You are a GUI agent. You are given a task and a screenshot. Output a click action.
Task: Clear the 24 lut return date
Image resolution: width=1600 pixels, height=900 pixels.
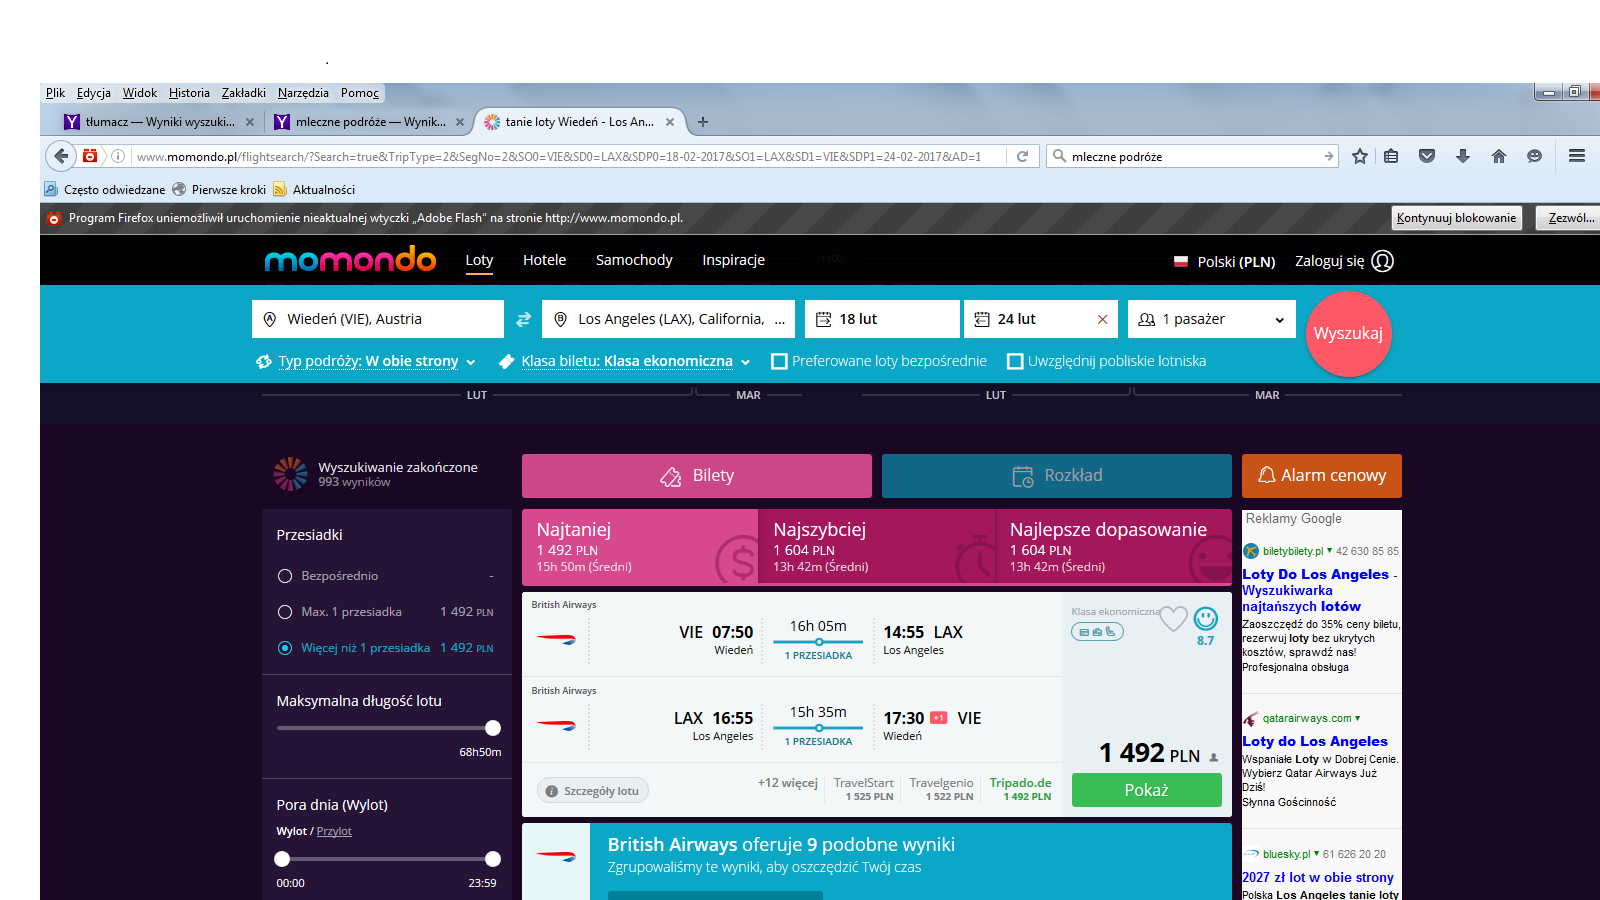(x=1102, y=319)
